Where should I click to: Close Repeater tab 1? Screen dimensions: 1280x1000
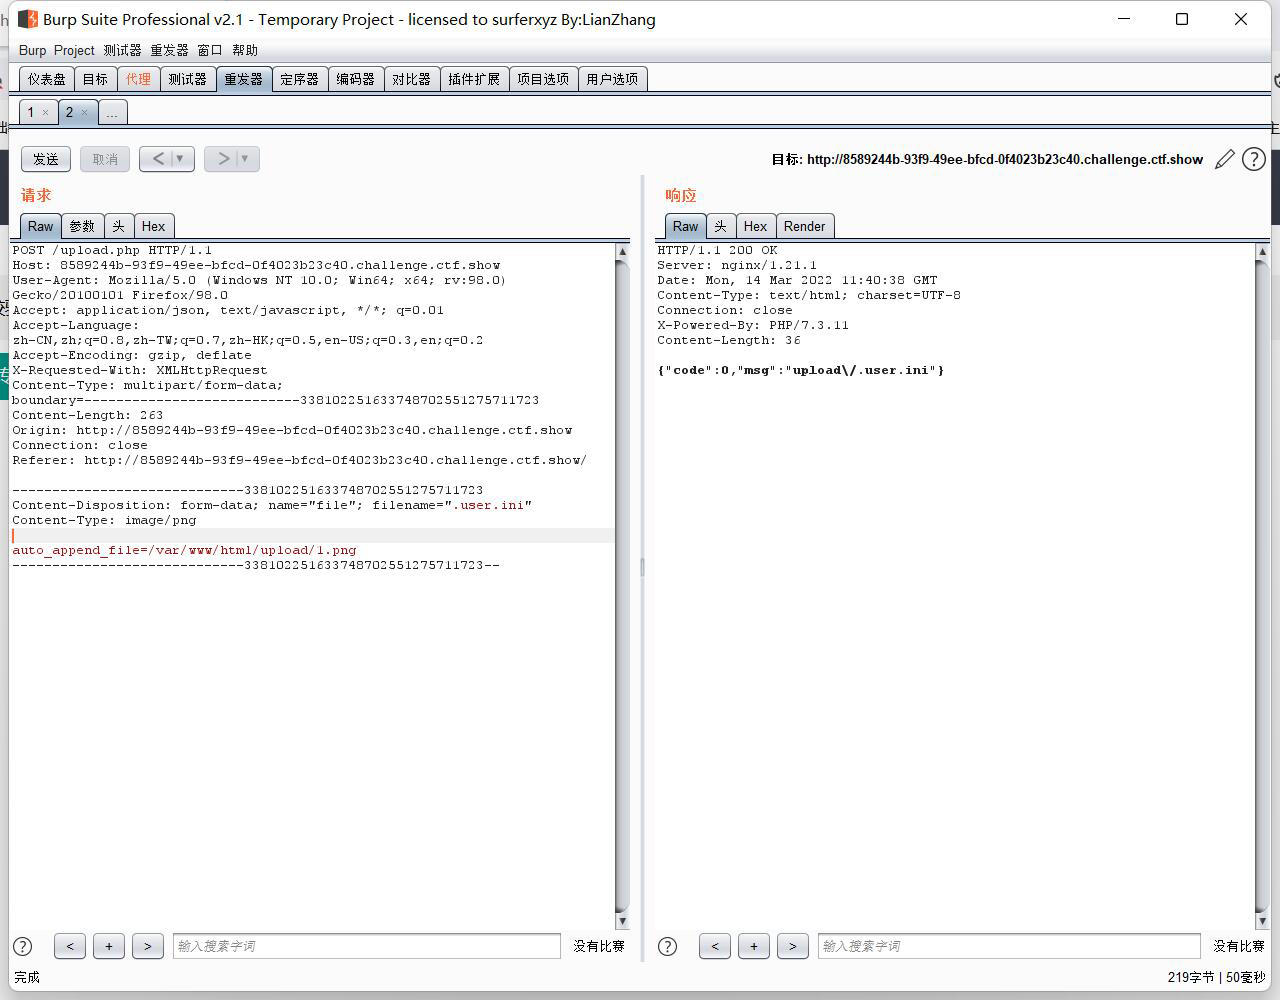coord(45,113)
